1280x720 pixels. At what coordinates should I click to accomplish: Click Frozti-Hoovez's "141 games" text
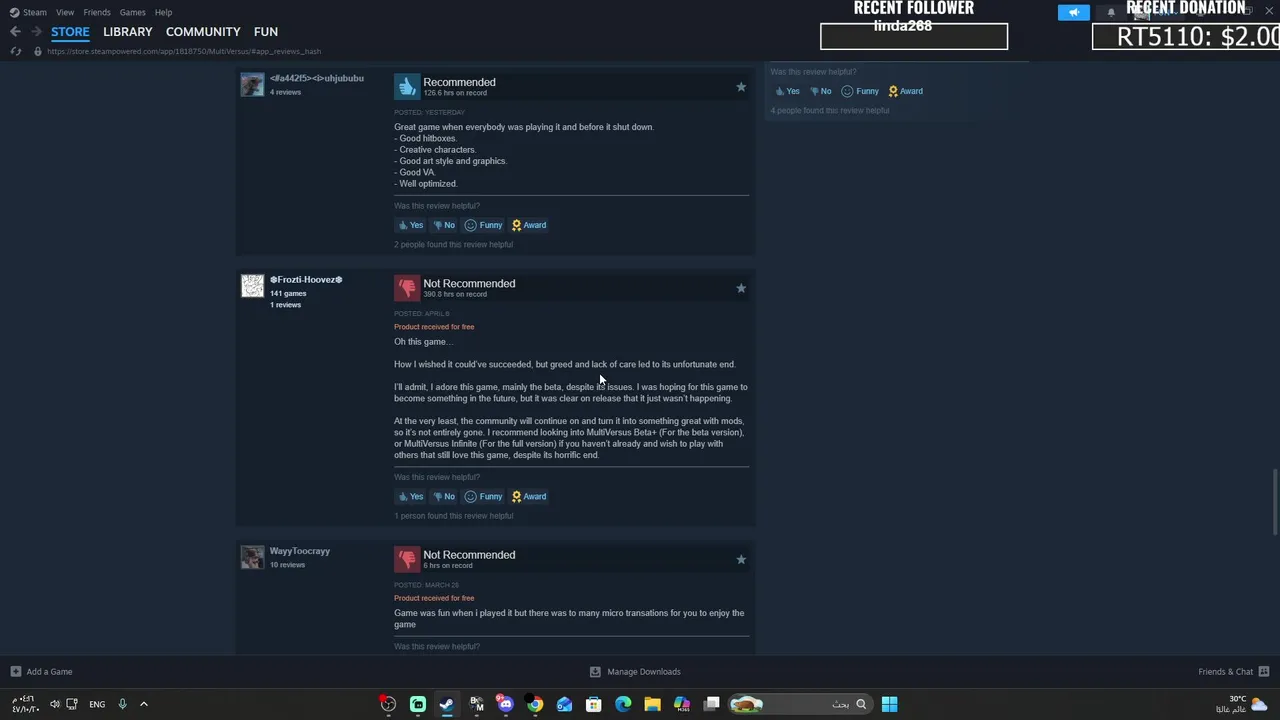pos(288,293)
